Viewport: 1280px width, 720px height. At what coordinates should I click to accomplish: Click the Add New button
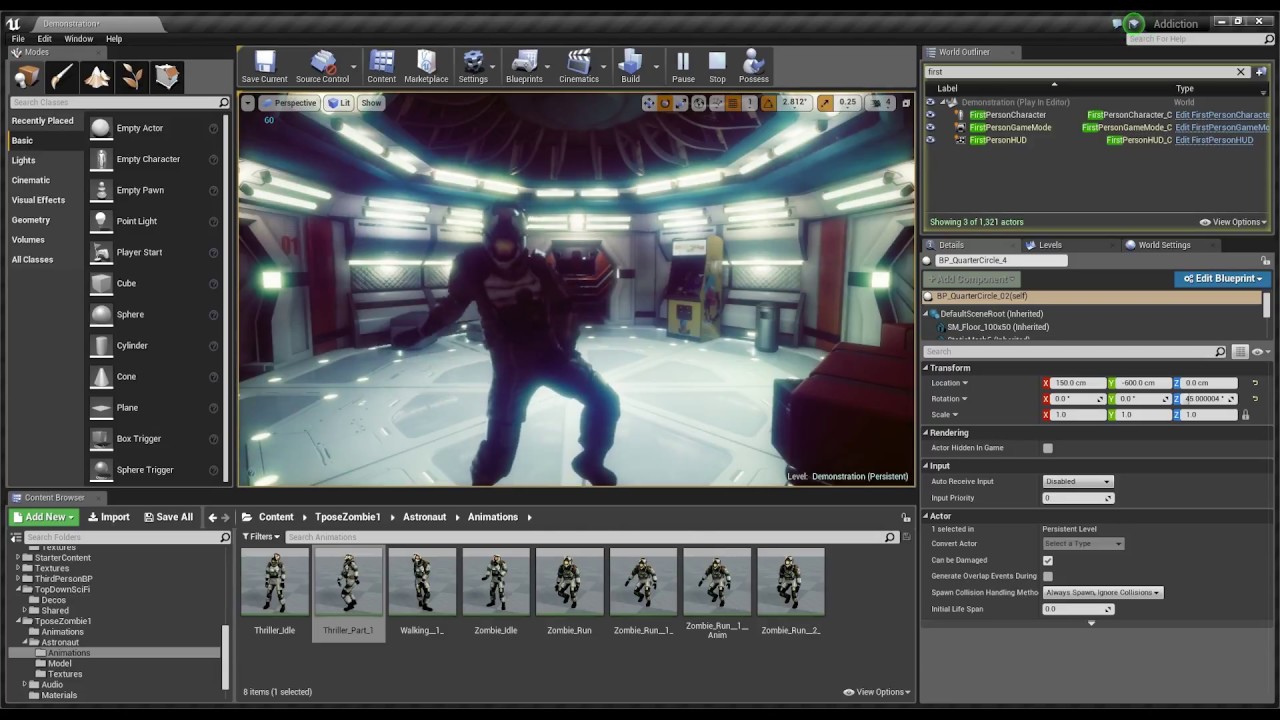click(44, 517)
